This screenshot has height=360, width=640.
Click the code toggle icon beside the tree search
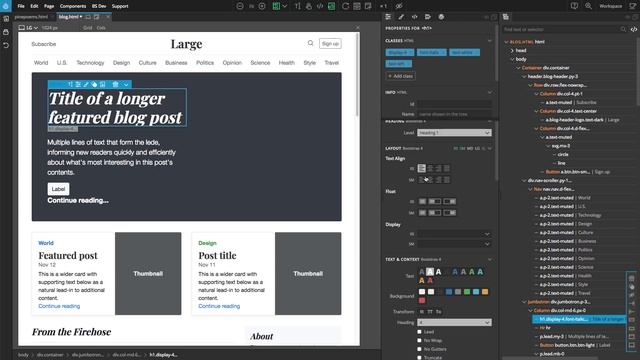(633, 29)
